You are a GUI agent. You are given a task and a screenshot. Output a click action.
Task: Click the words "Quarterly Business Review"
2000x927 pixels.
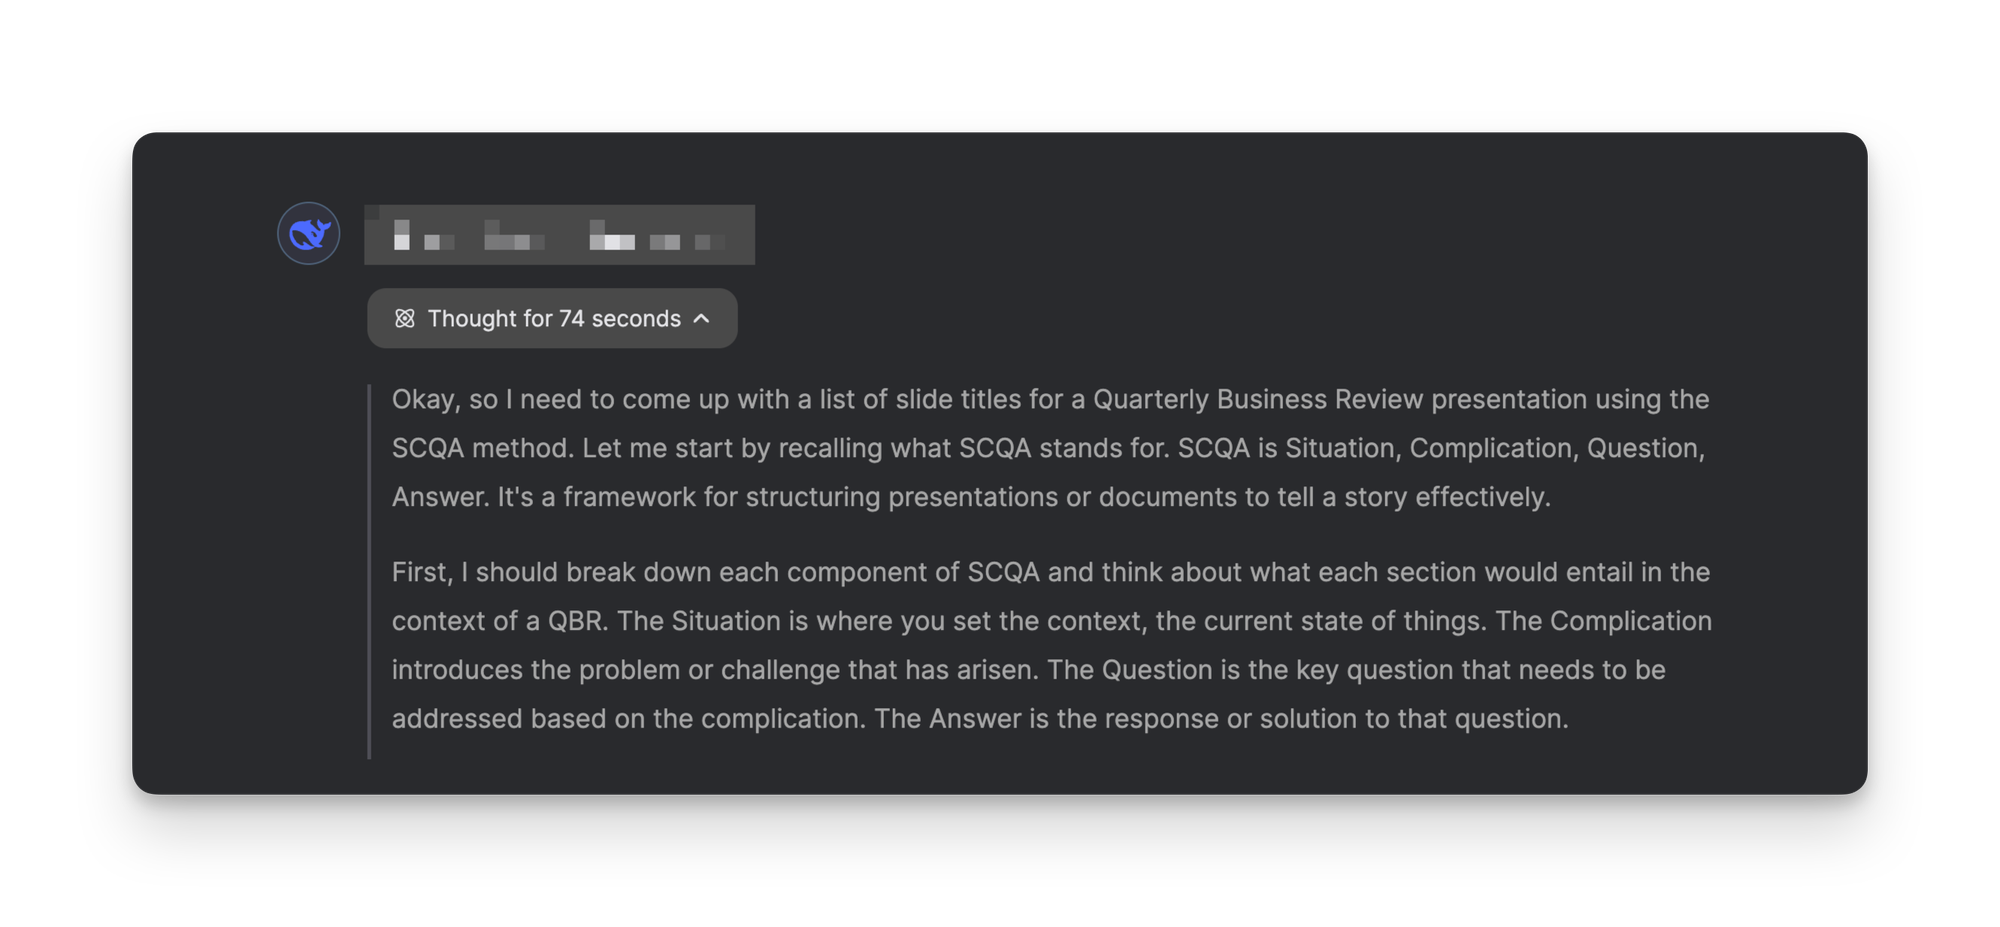point(1258,400)
